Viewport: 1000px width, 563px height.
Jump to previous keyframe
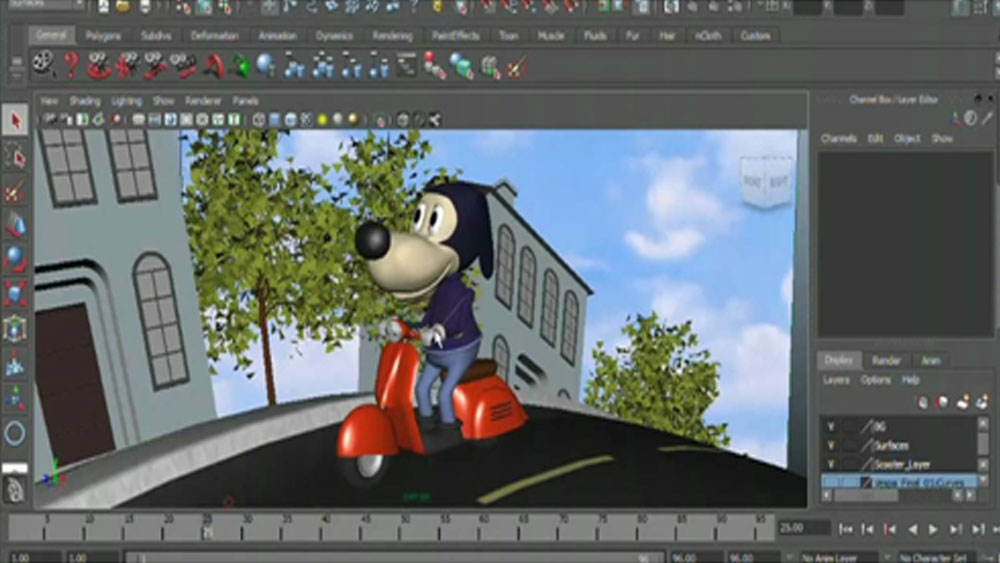pyautogui.click(x=890, y=529)
